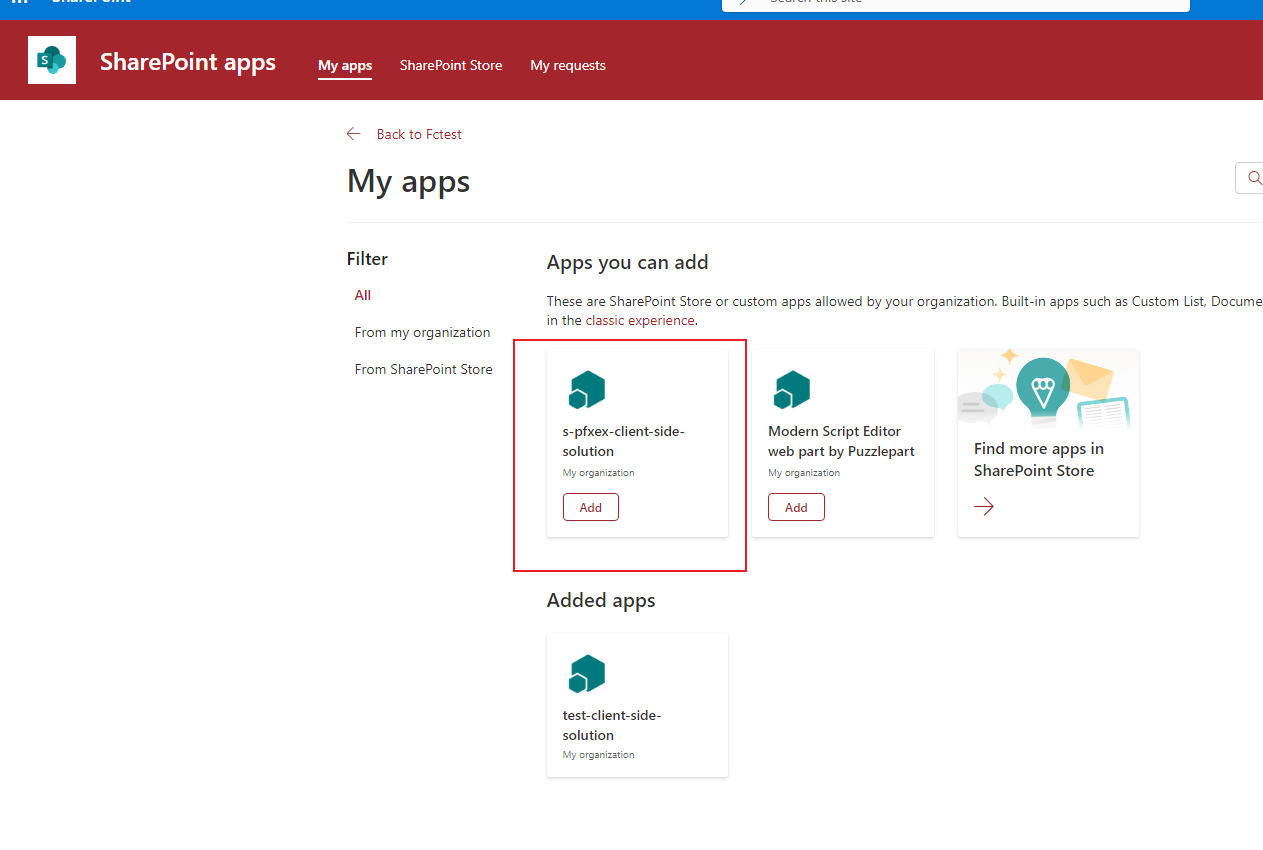This screenshot has width=1263, height=850.
Task: Click the back arrow beside Back to Fctest
Action: pos(353,134)
